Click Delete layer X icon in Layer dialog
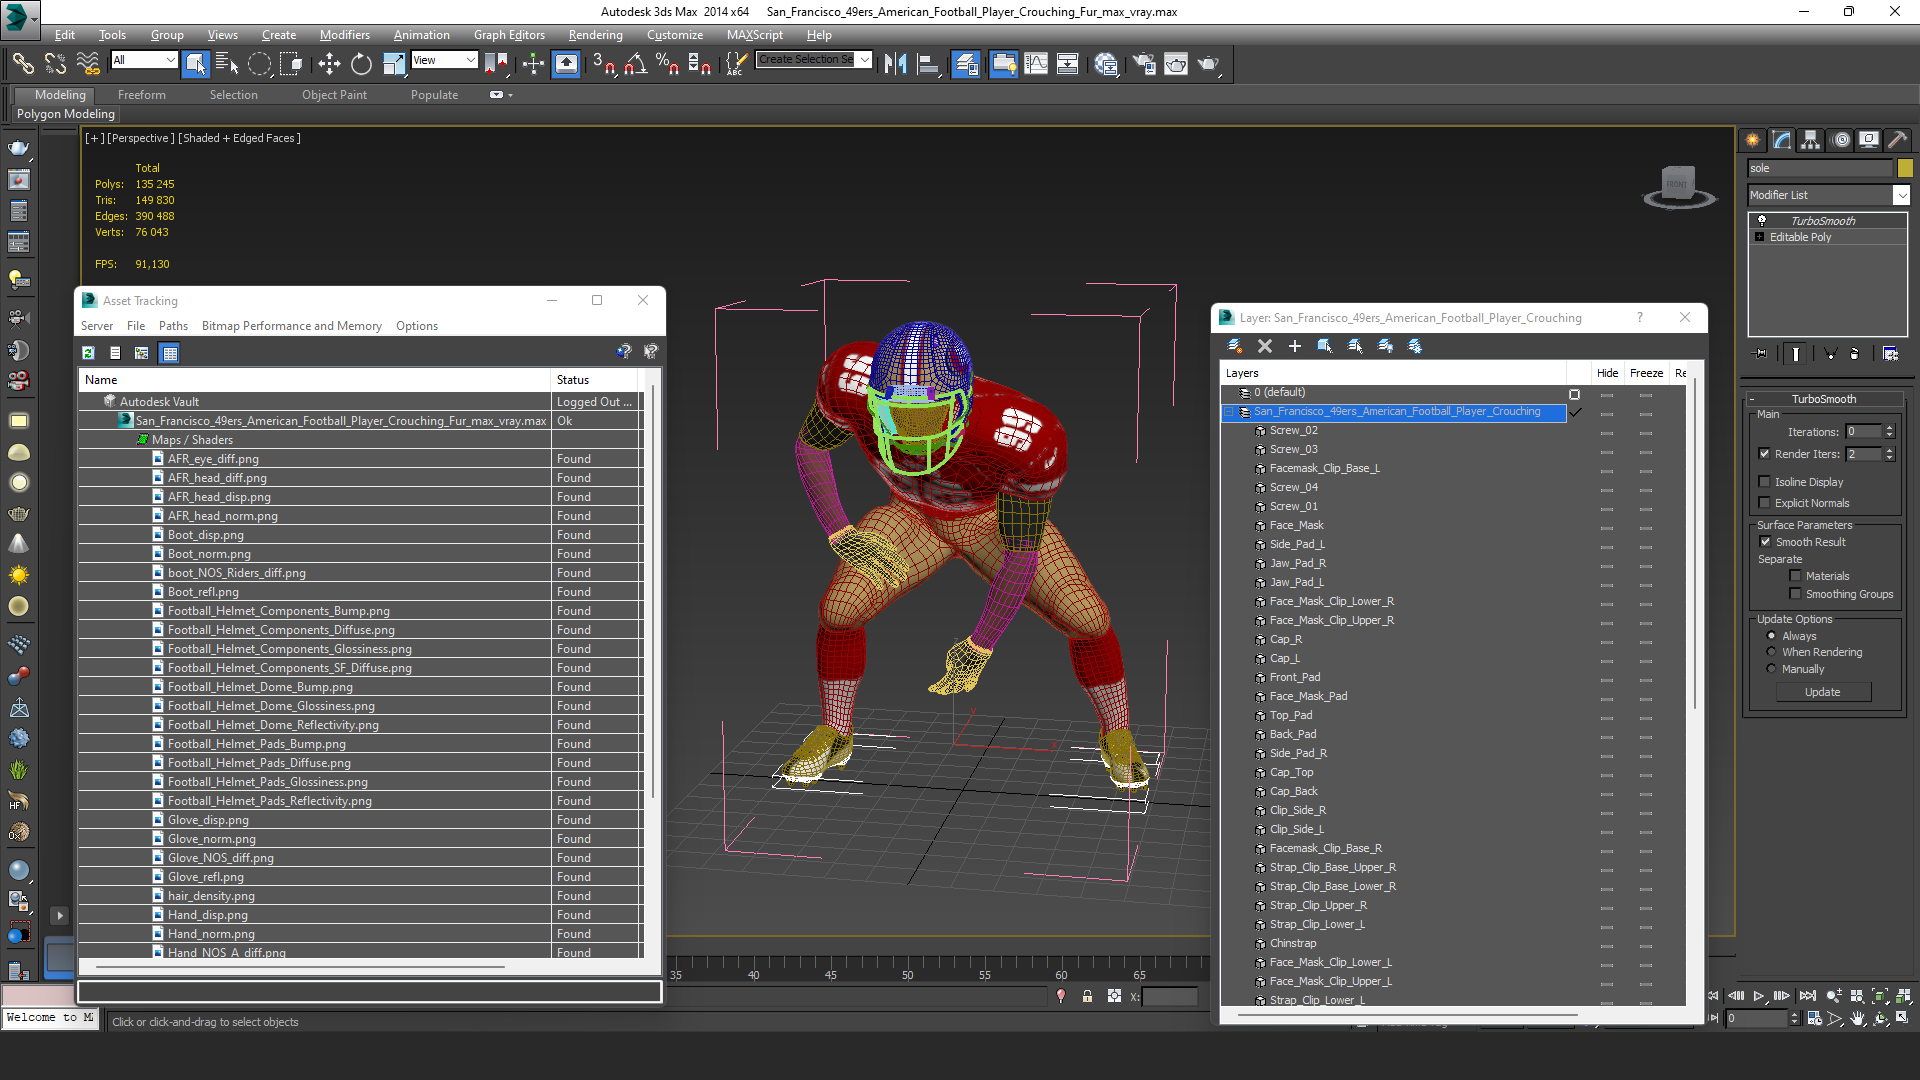Image resolution: width=1920 pixels, height=1080 pixels. tap(1265, 346)
